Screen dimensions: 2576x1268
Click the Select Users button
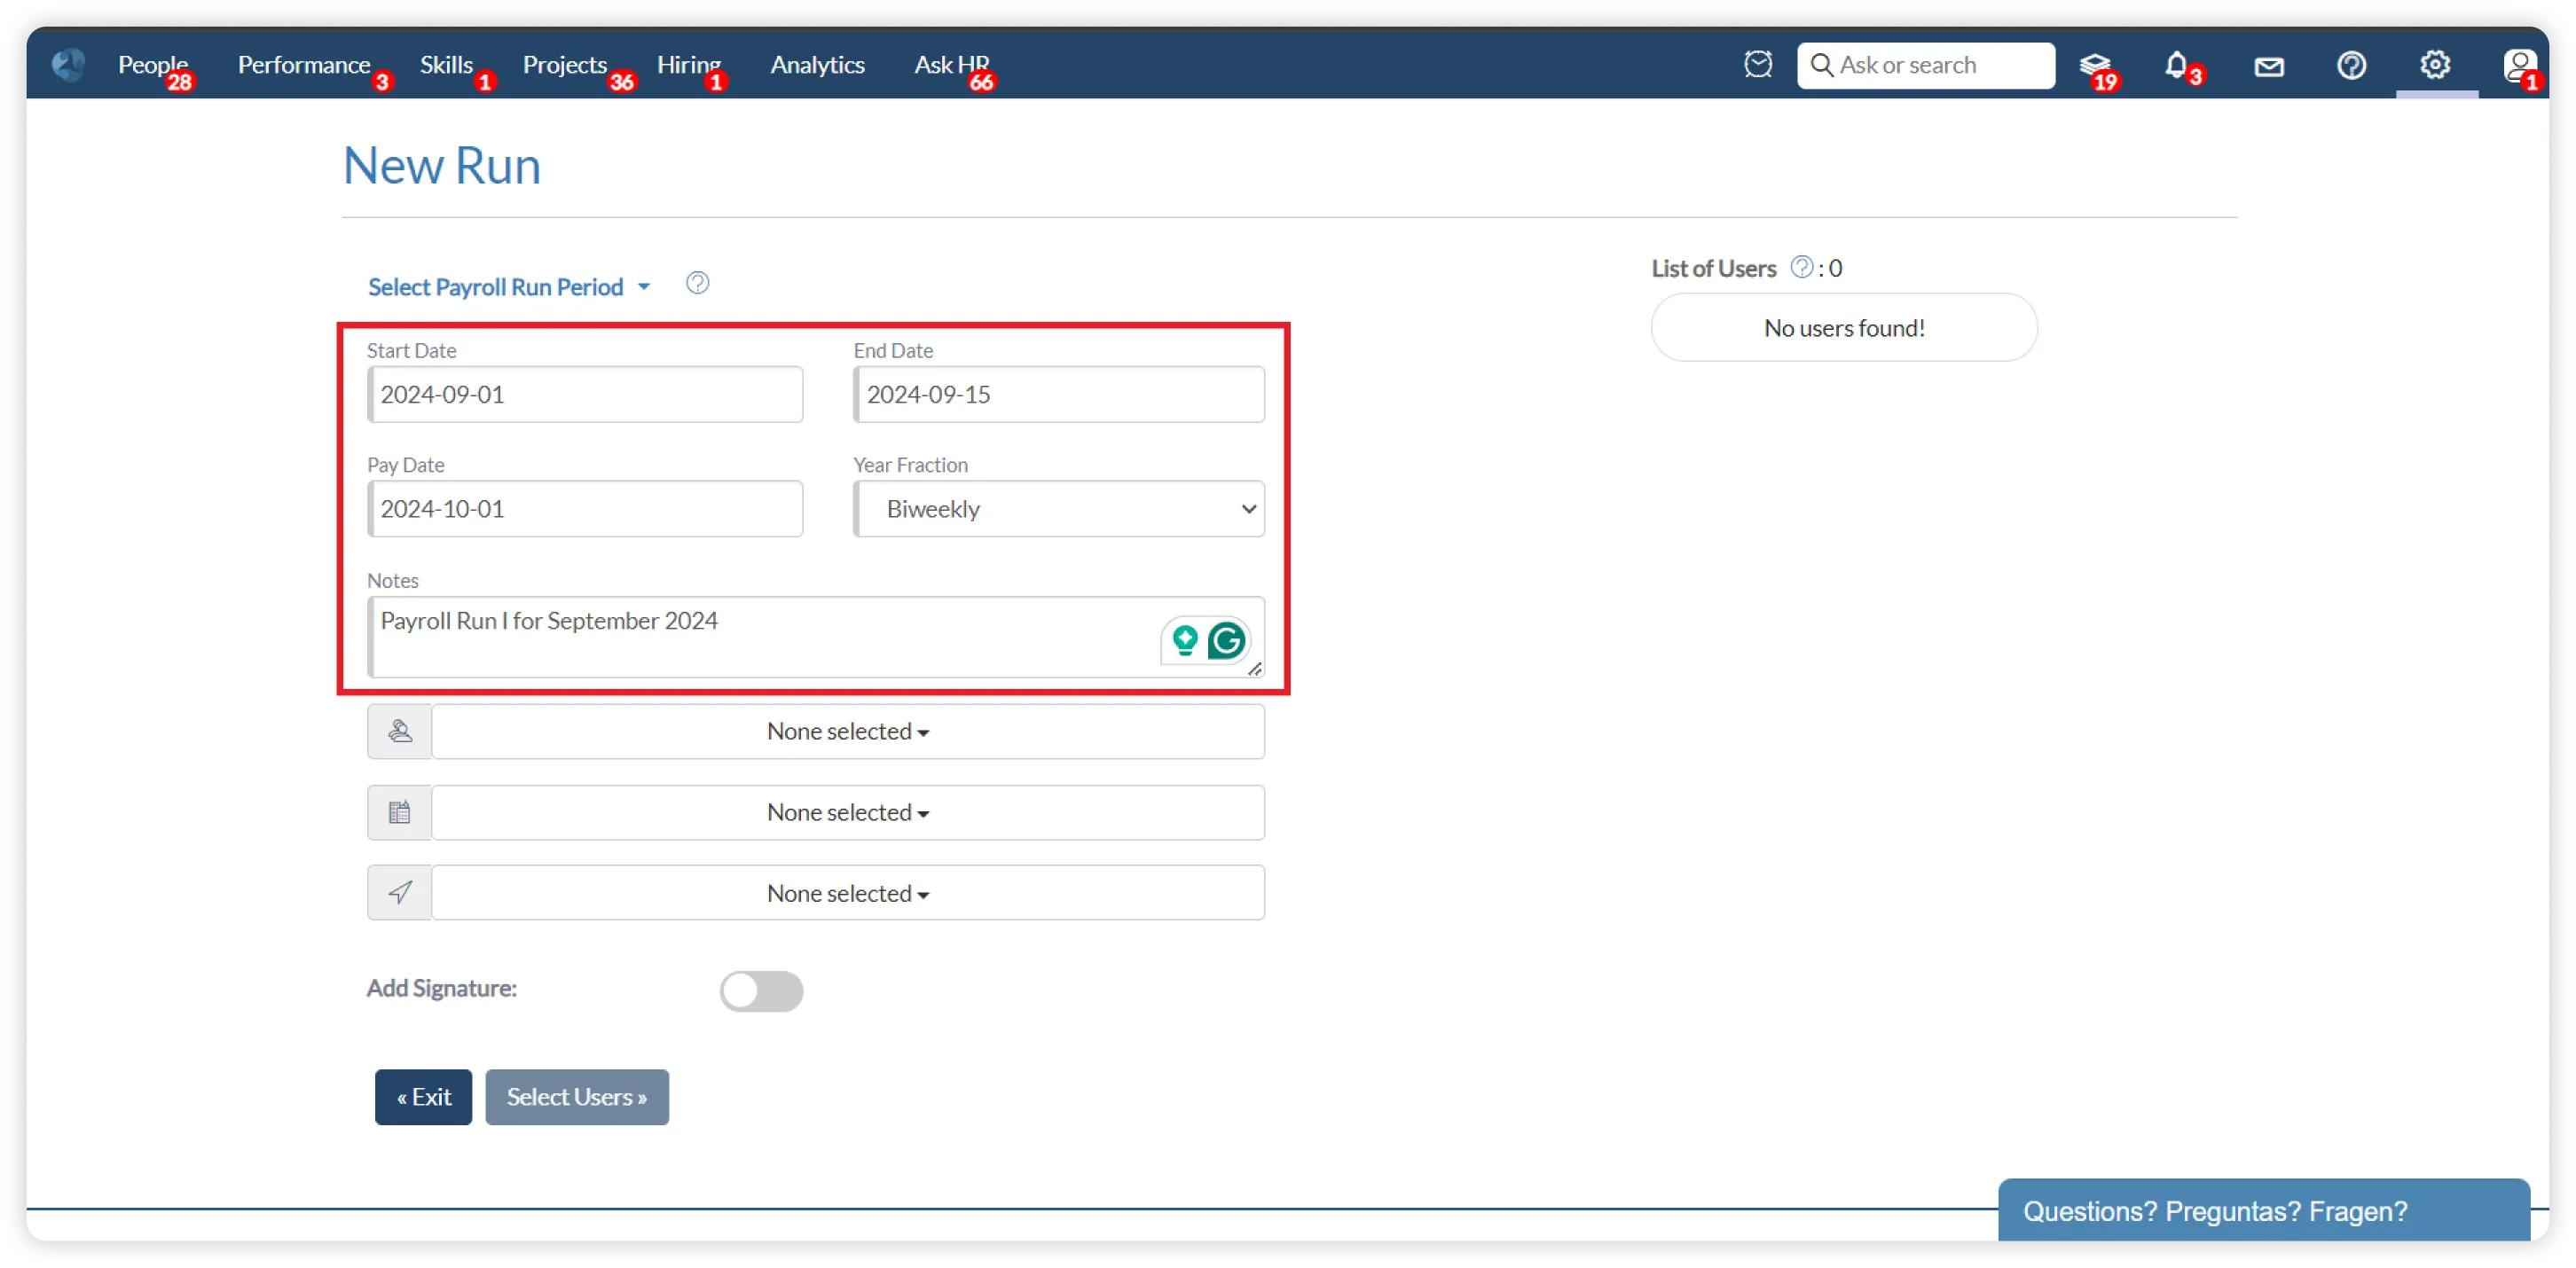tap(577, 1097)
